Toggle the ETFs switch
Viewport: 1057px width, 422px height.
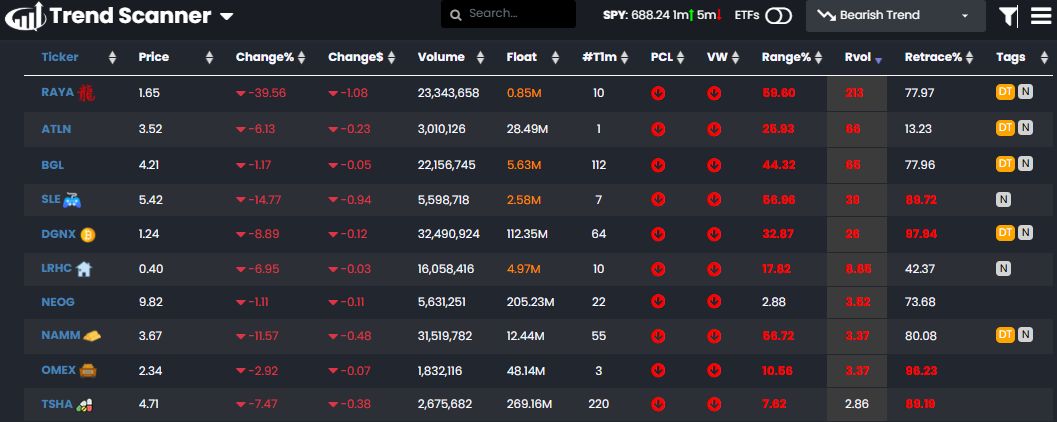tap(778, 15)
